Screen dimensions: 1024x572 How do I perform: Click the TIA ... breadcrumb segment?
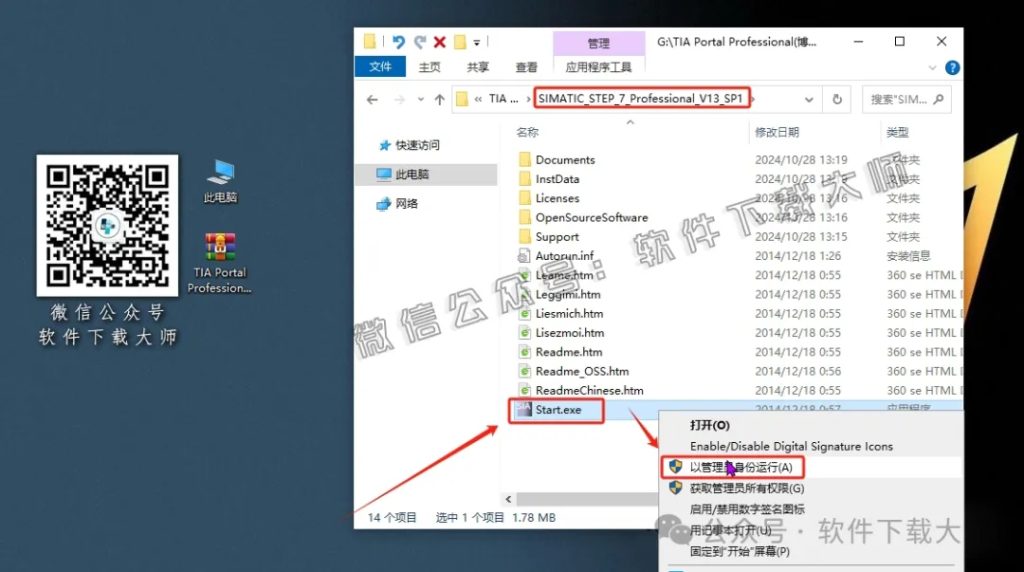pos(504,99)
